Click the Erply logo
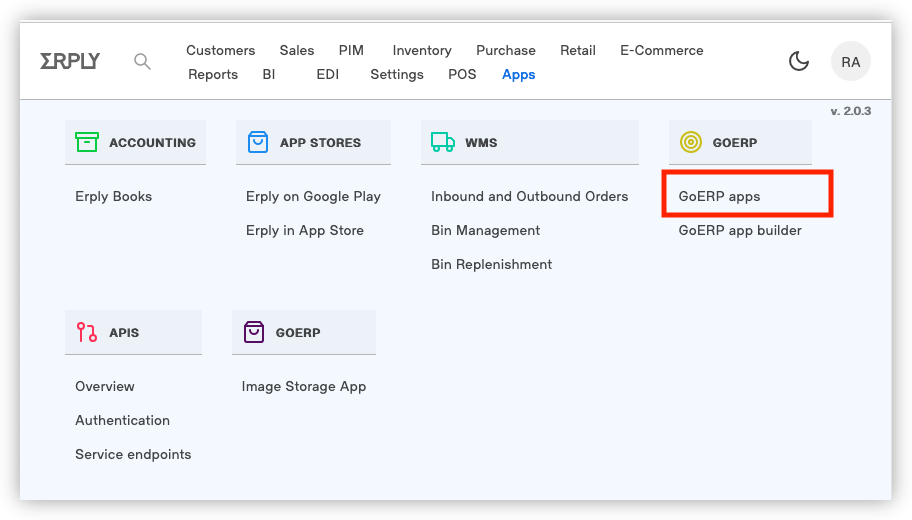912x520 pixels. (70, 61)
